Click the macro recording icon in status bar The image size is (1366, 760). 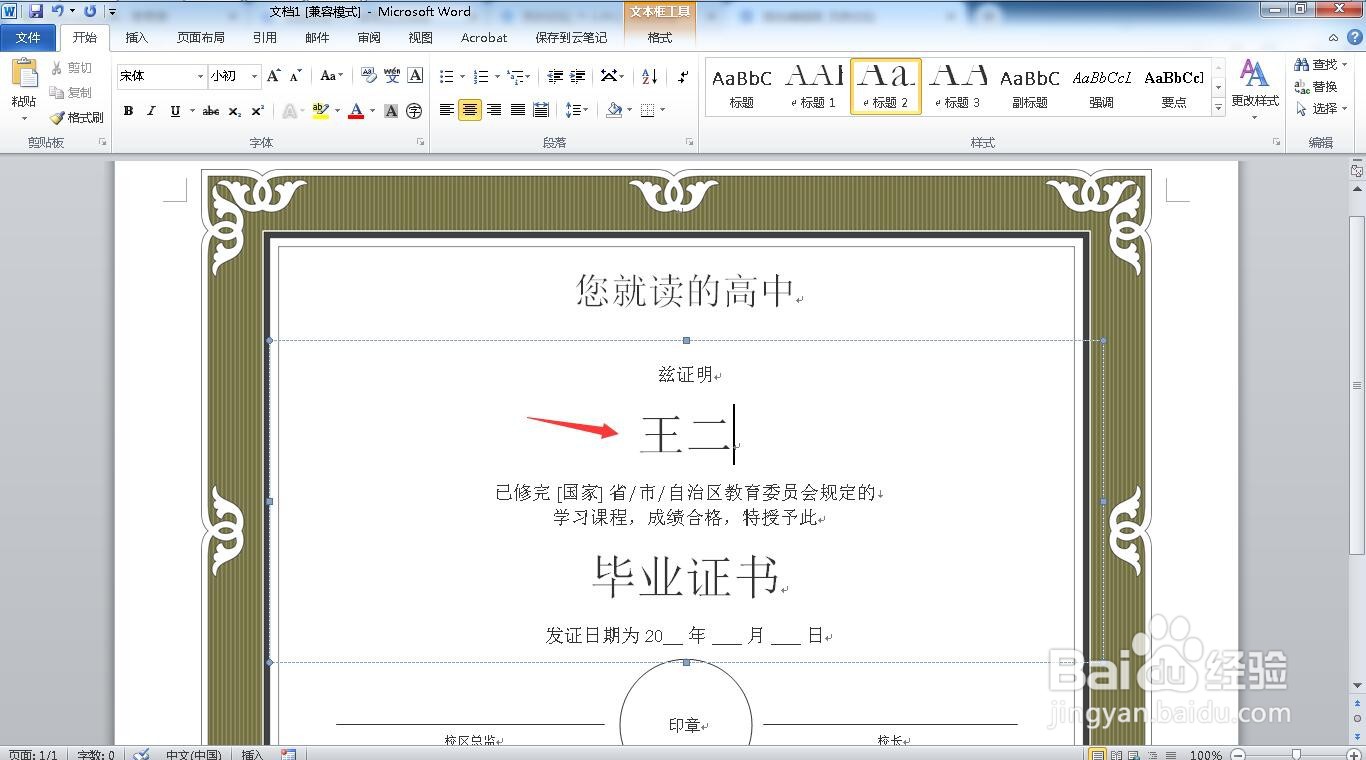tap(288, 754)
